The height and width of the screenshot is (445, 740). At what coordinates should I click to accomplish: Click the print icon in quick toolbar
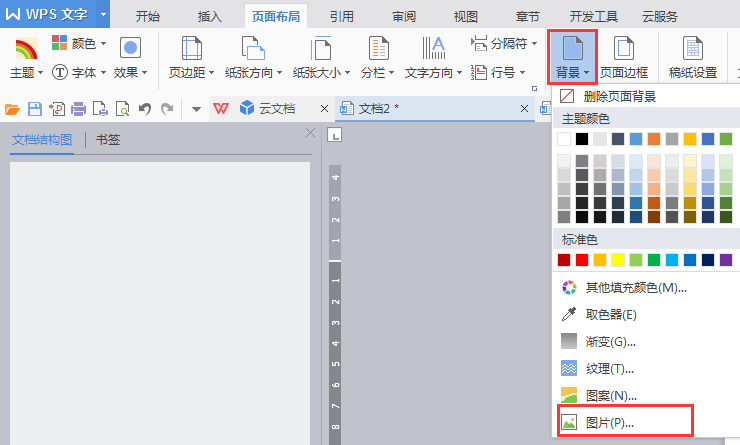pyautogui.click(x=78, y=108)
